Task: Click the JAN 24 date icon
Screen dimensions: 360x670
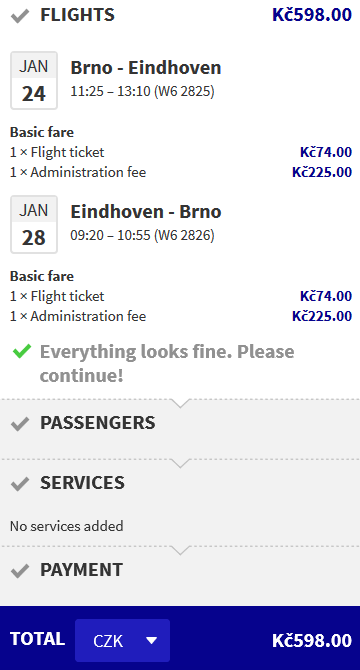Action: pyautogui.click(x=34, y=80)
